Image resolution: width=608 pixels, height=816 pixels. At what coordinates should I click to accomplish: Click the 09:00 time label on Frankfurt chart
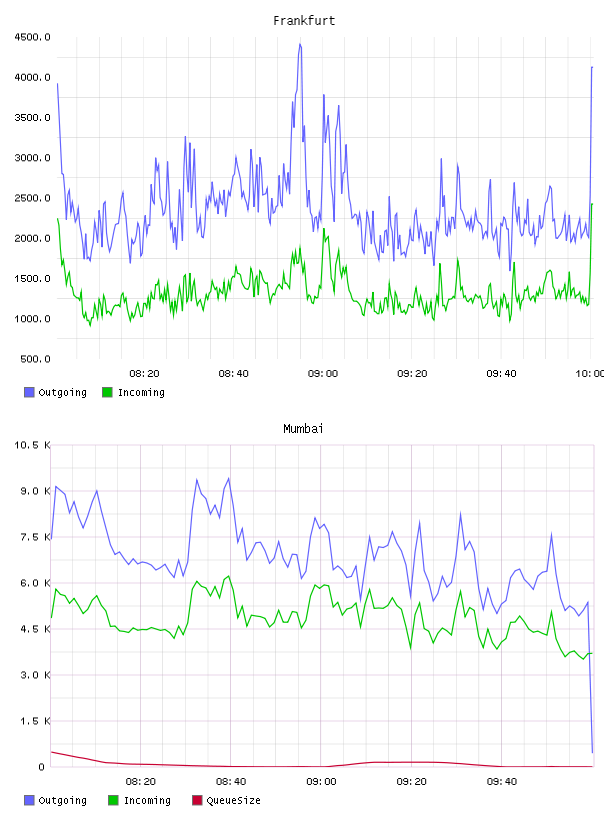323,374
